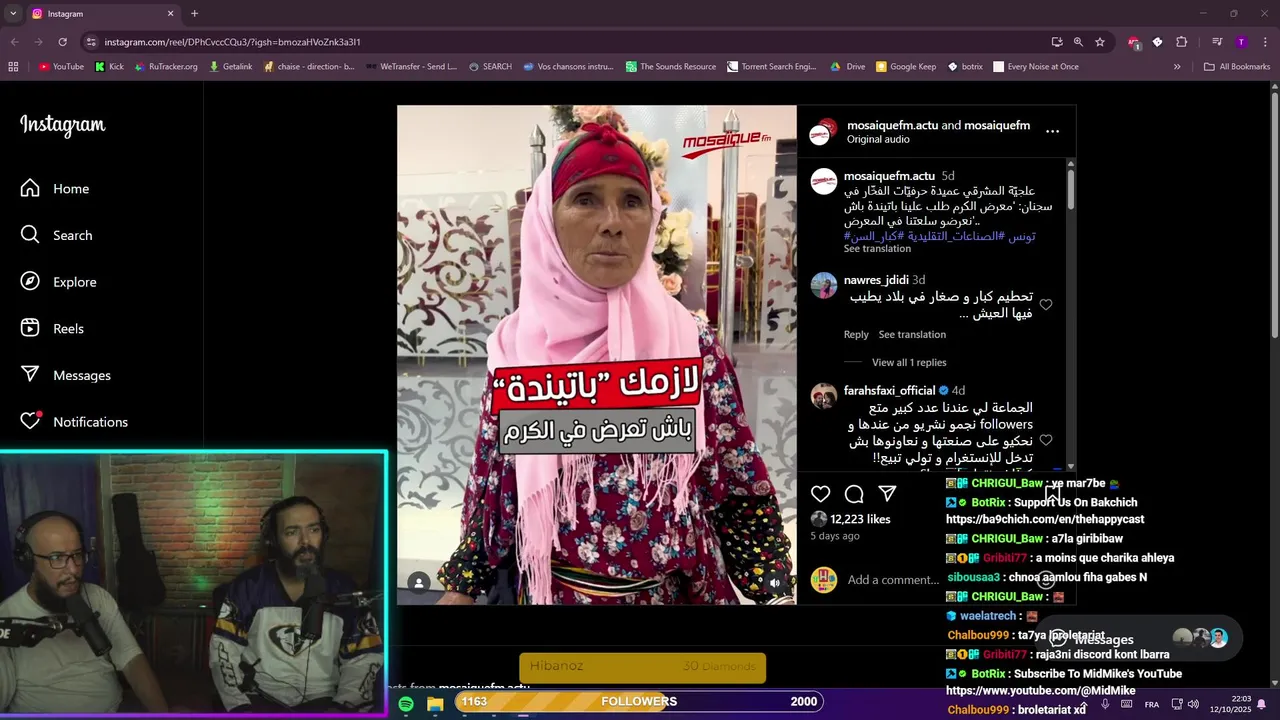Click the Arabic hashtag line in the caption
The width and height of the screenshot is (1280, 720).
coord(939,236)
